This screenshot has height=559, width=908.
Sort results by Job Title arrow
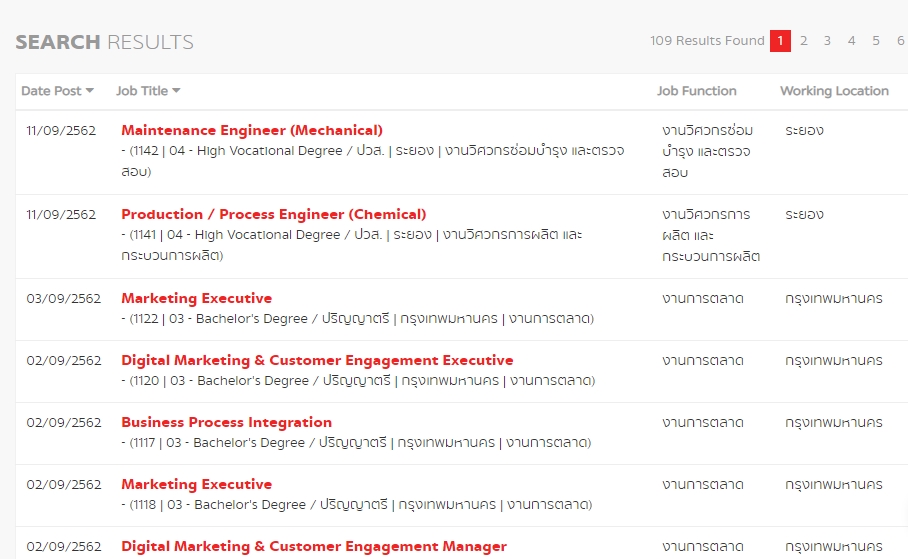click(x=176, y=91)
